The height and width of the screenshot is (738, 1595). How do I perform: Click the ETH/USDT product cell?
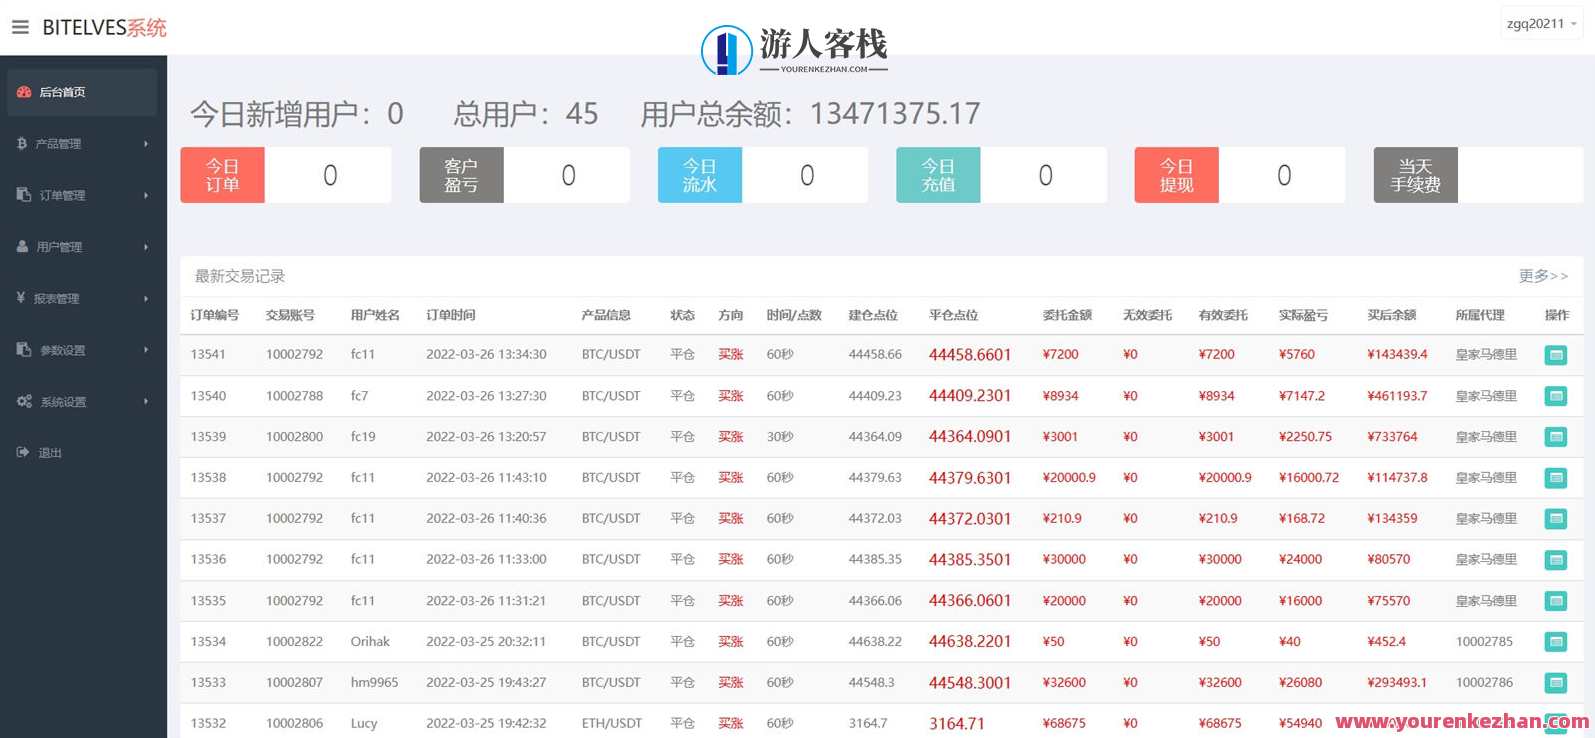(x=611, y=724)
